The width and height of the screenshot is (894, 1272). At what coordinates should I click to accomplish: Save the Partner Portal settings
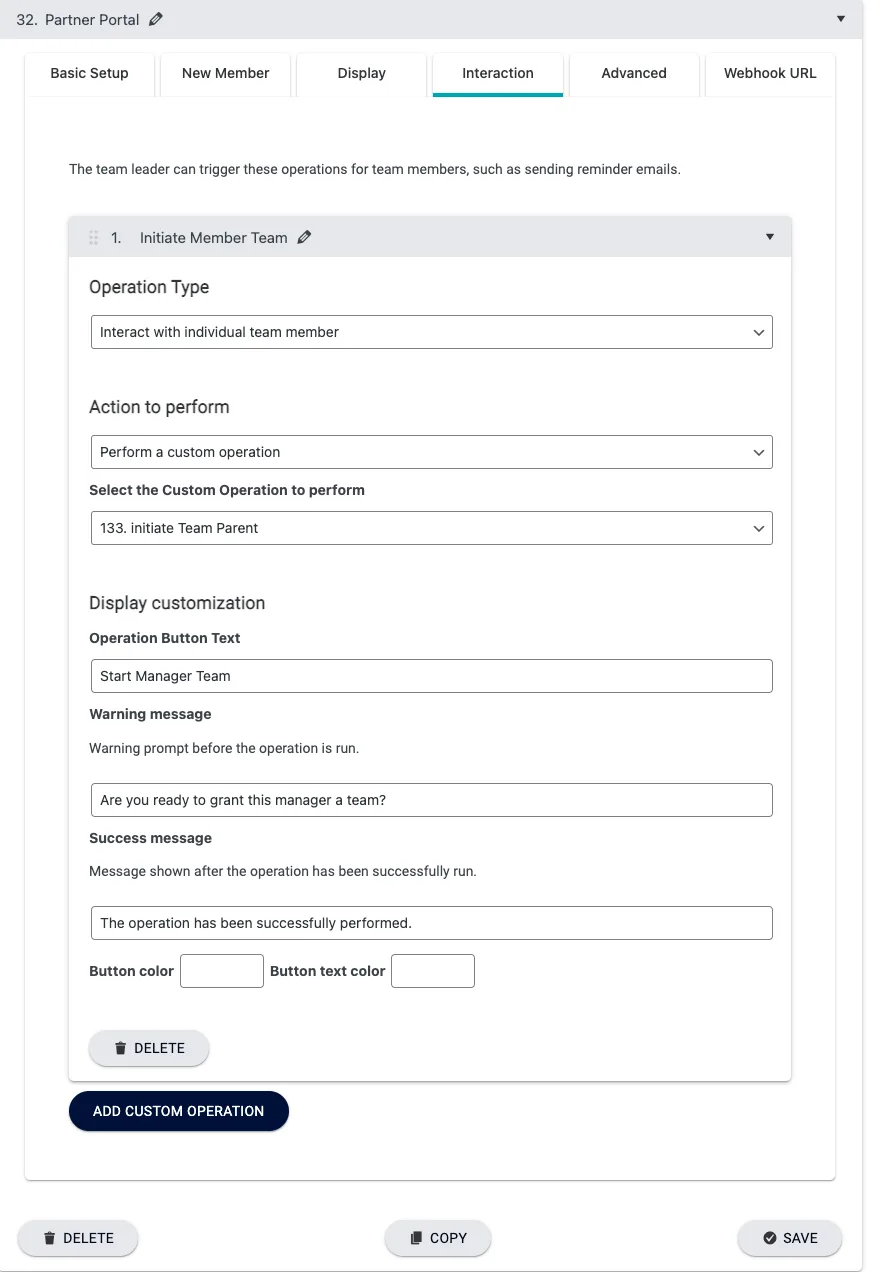point(789,1238)
